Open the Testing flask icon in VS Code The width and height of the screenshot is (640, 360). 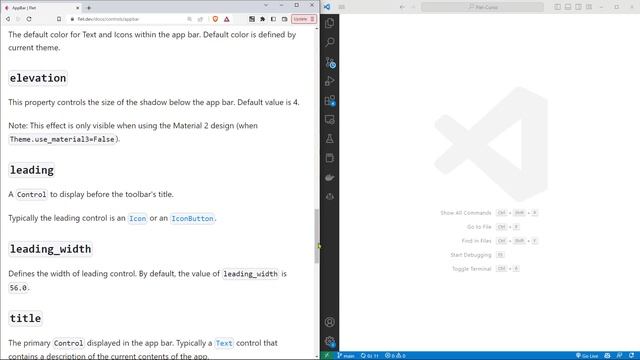click(330, 139)
